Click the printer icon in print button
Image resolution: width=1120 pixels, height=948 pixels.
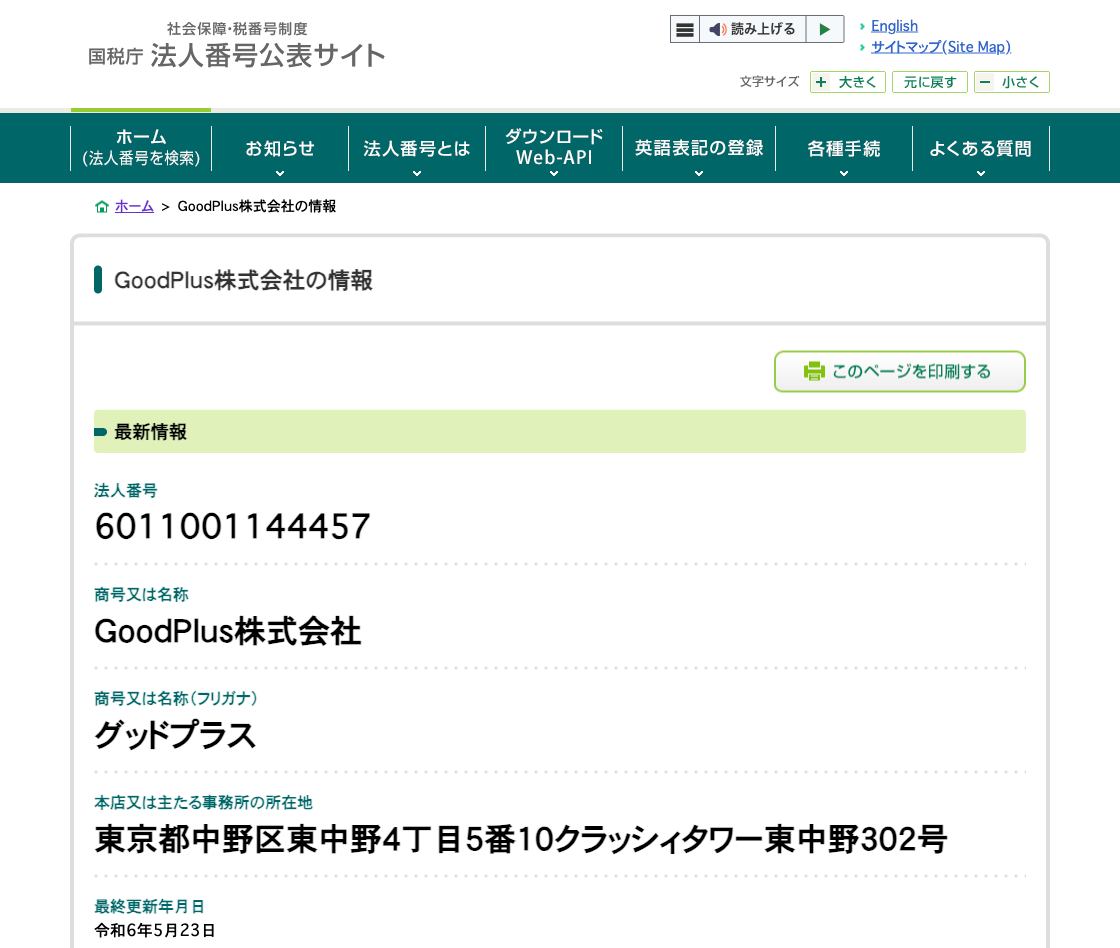(x=814, y=371)
